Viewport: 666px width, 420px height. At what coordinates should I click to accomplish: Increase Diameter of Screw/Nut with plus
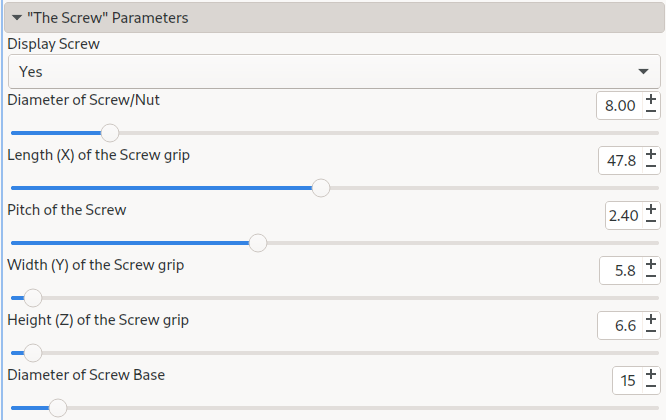coord(651,99)
